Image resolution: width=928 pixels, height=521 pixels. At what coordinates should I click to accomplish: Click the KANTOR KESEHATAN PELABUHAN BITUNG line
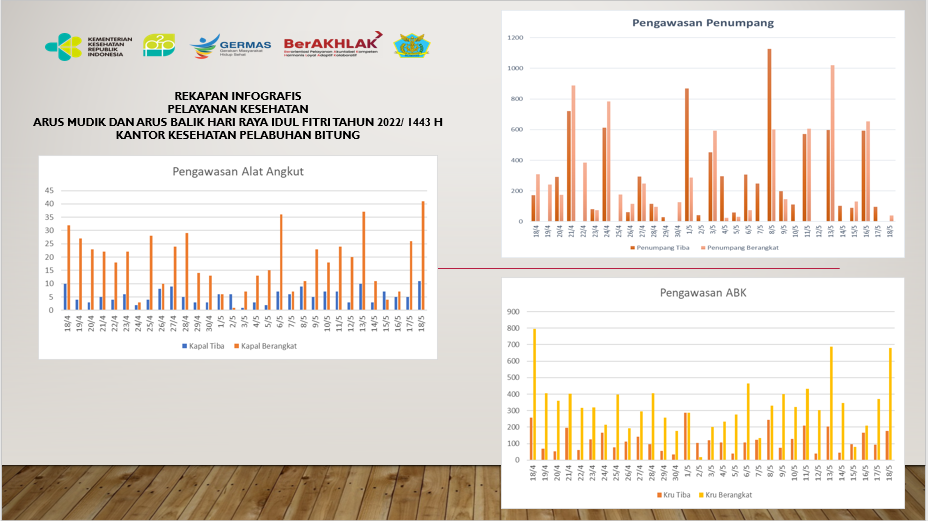pos(237,134)
